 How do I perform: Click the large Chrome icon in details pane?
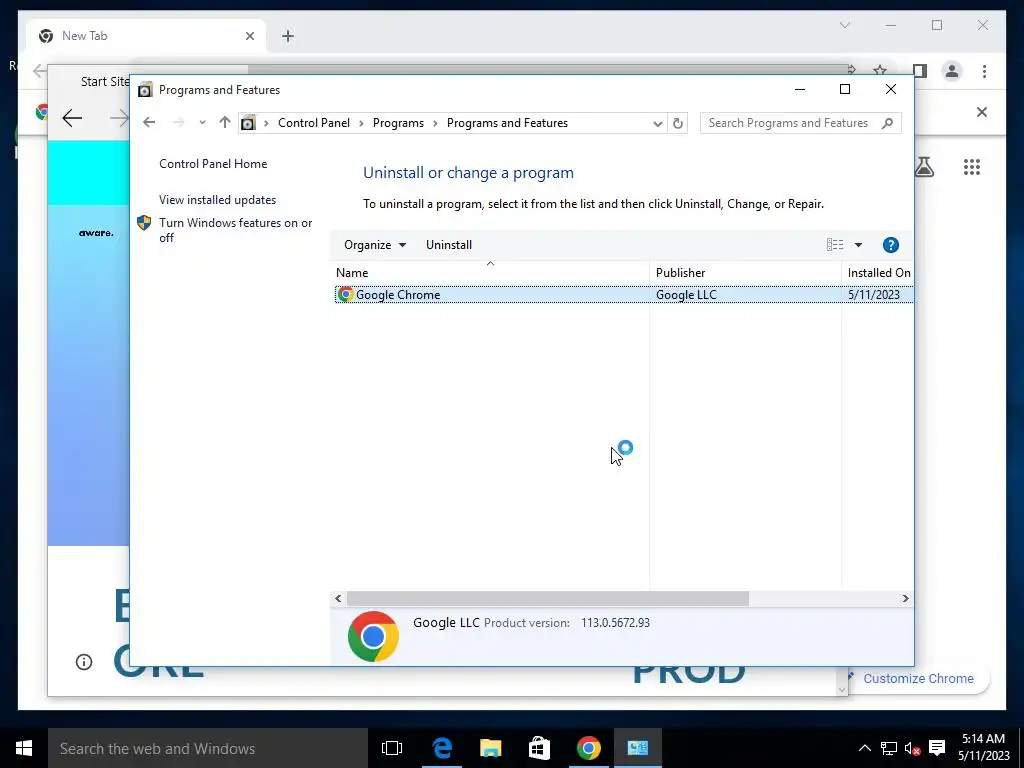pyautogui.click(x=373, y=637)
